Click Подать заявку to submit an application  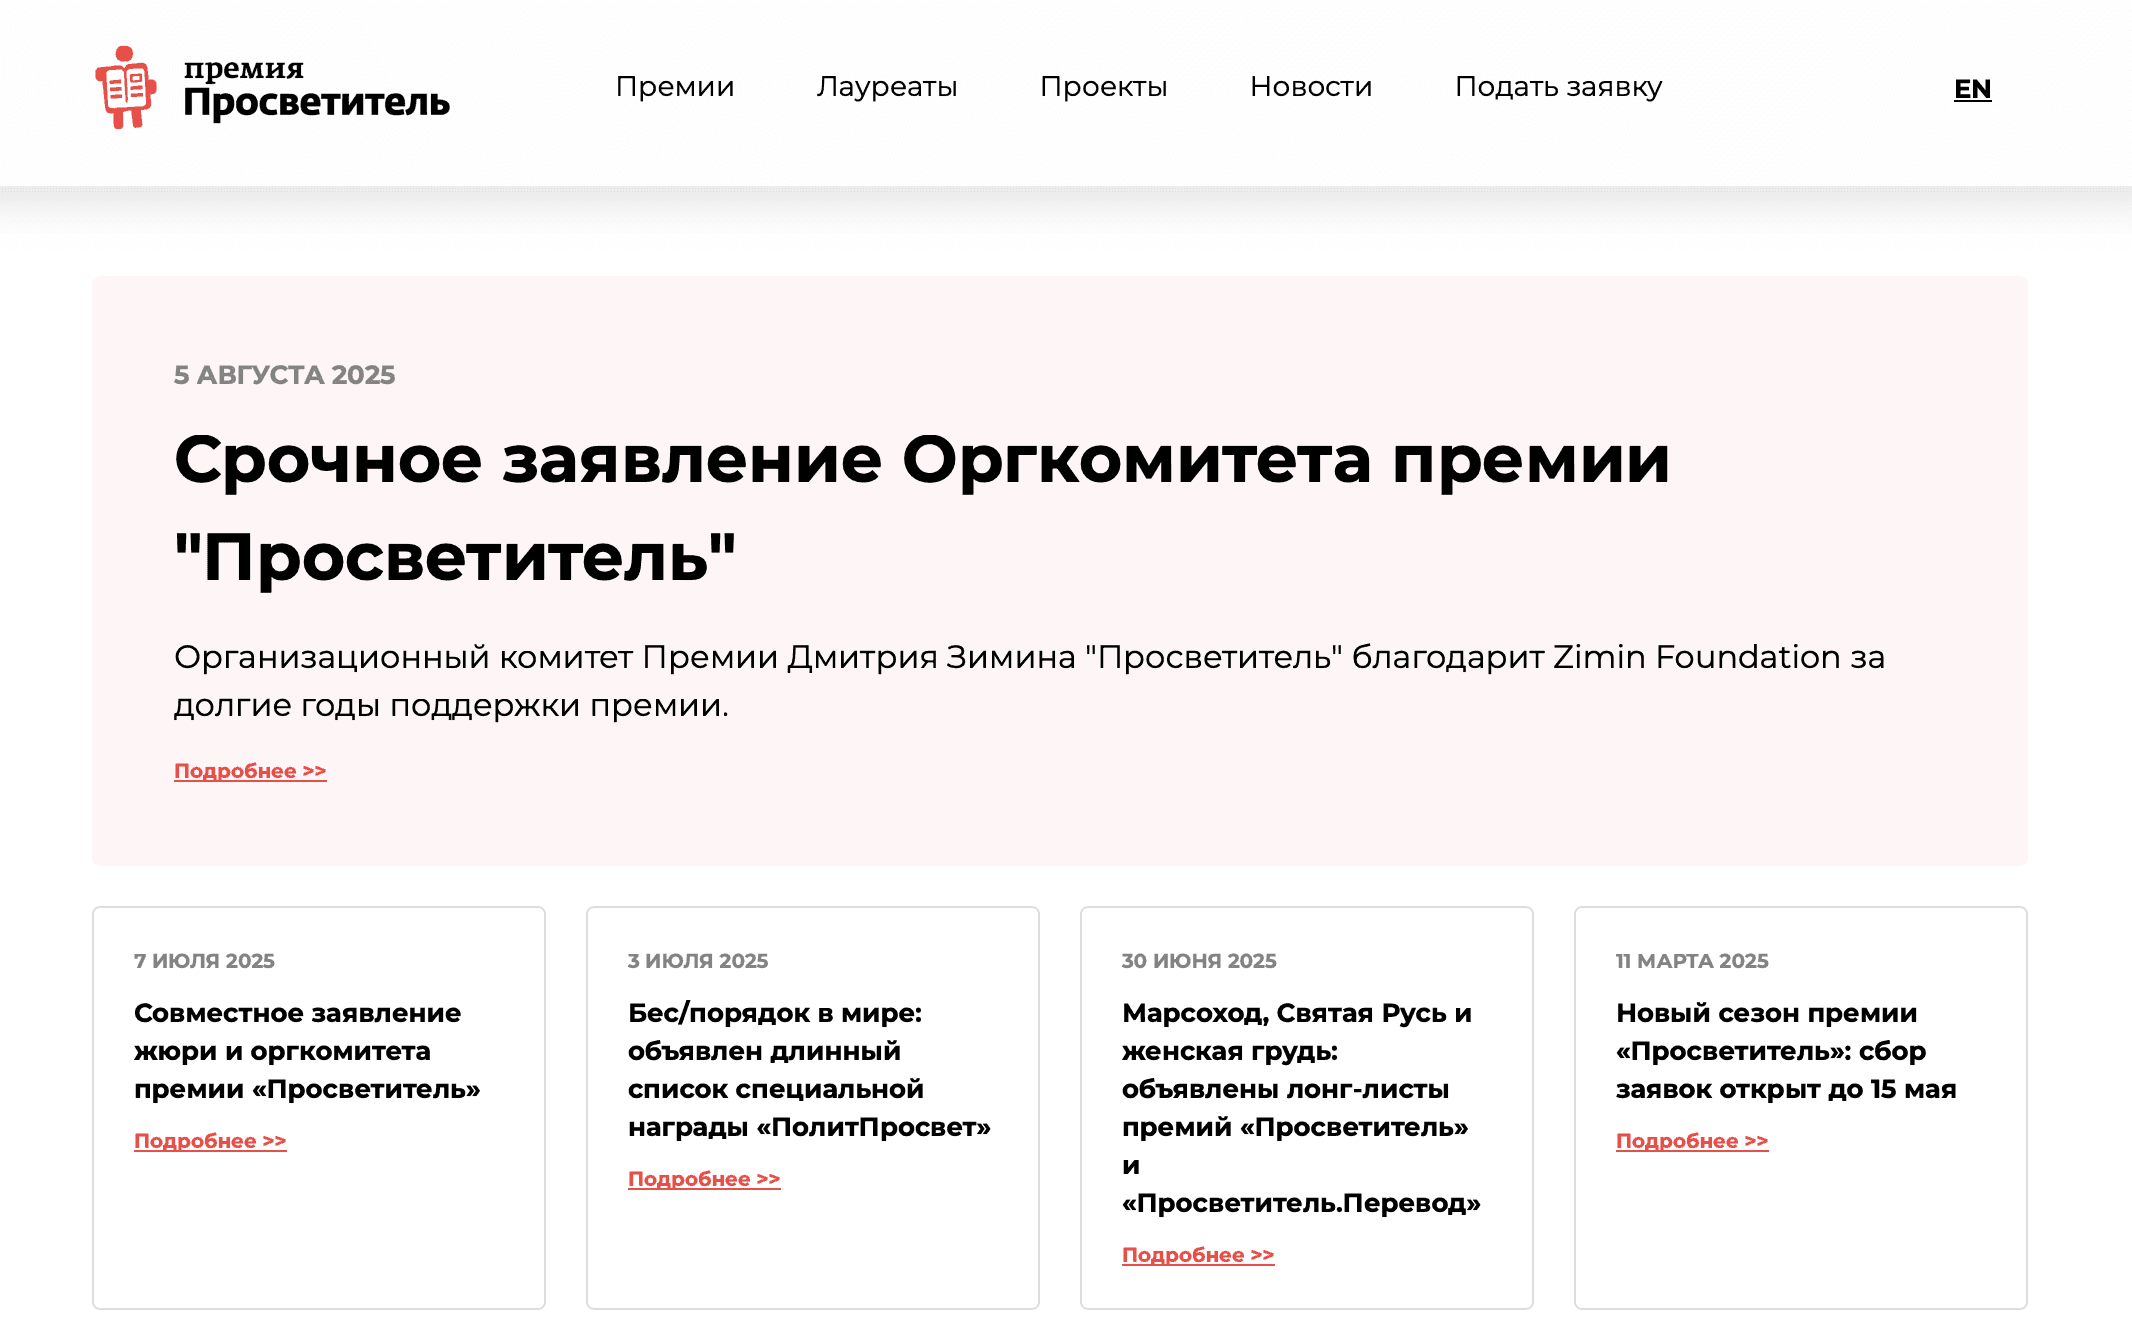point(1558,88)
